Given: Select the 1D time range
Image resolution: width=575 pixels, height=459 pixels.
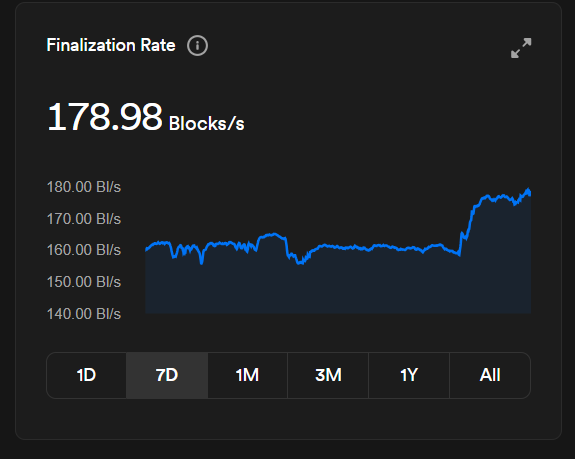Looking at the screenshot, I should pyautogui.click(x=86, y=375).
